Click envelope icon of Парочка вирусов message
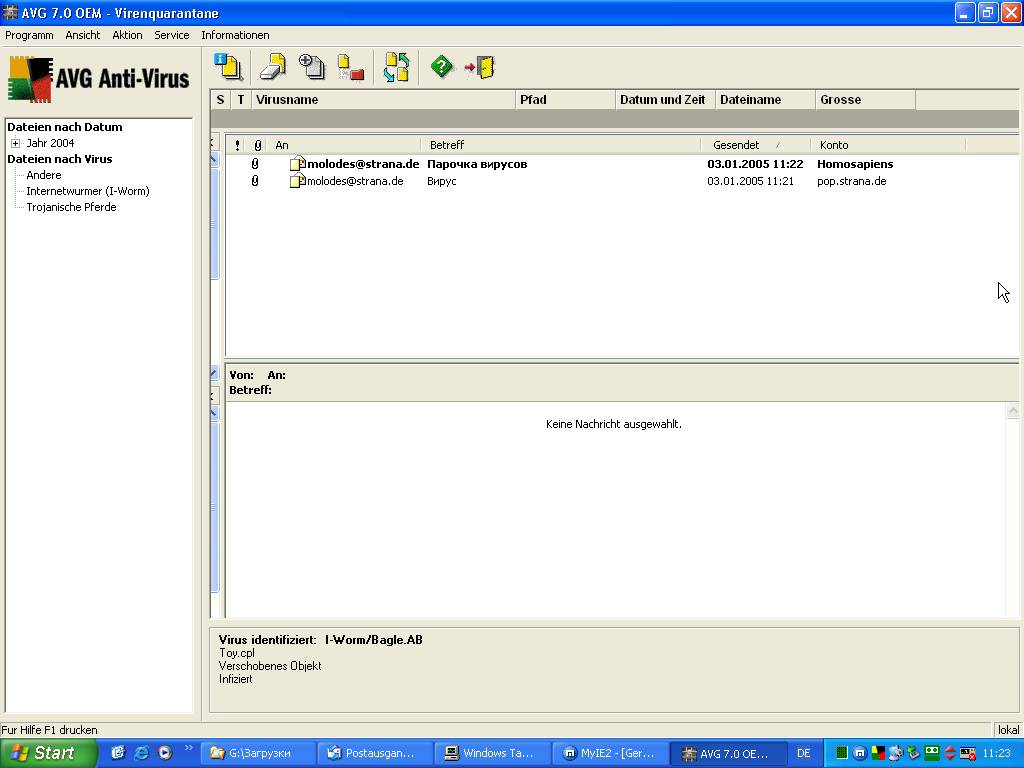Image resolution: width=1024 pixels, height=768 pixels. (x=298, y=164)
